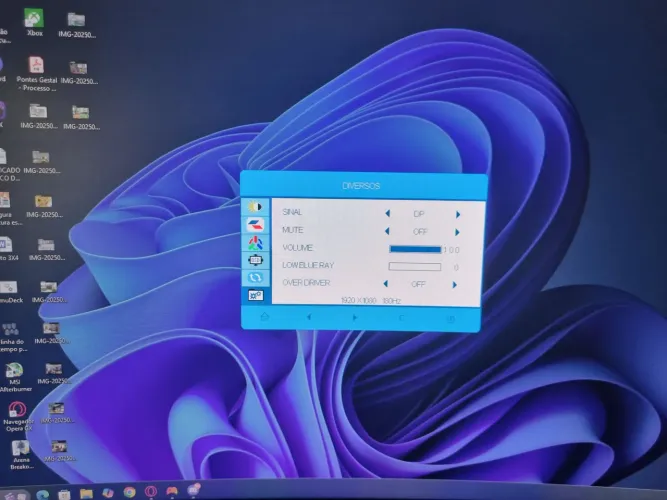Click the reset arrows icon in OSD
The height and width of the screenshot is (500, 667).
(255, 277)
